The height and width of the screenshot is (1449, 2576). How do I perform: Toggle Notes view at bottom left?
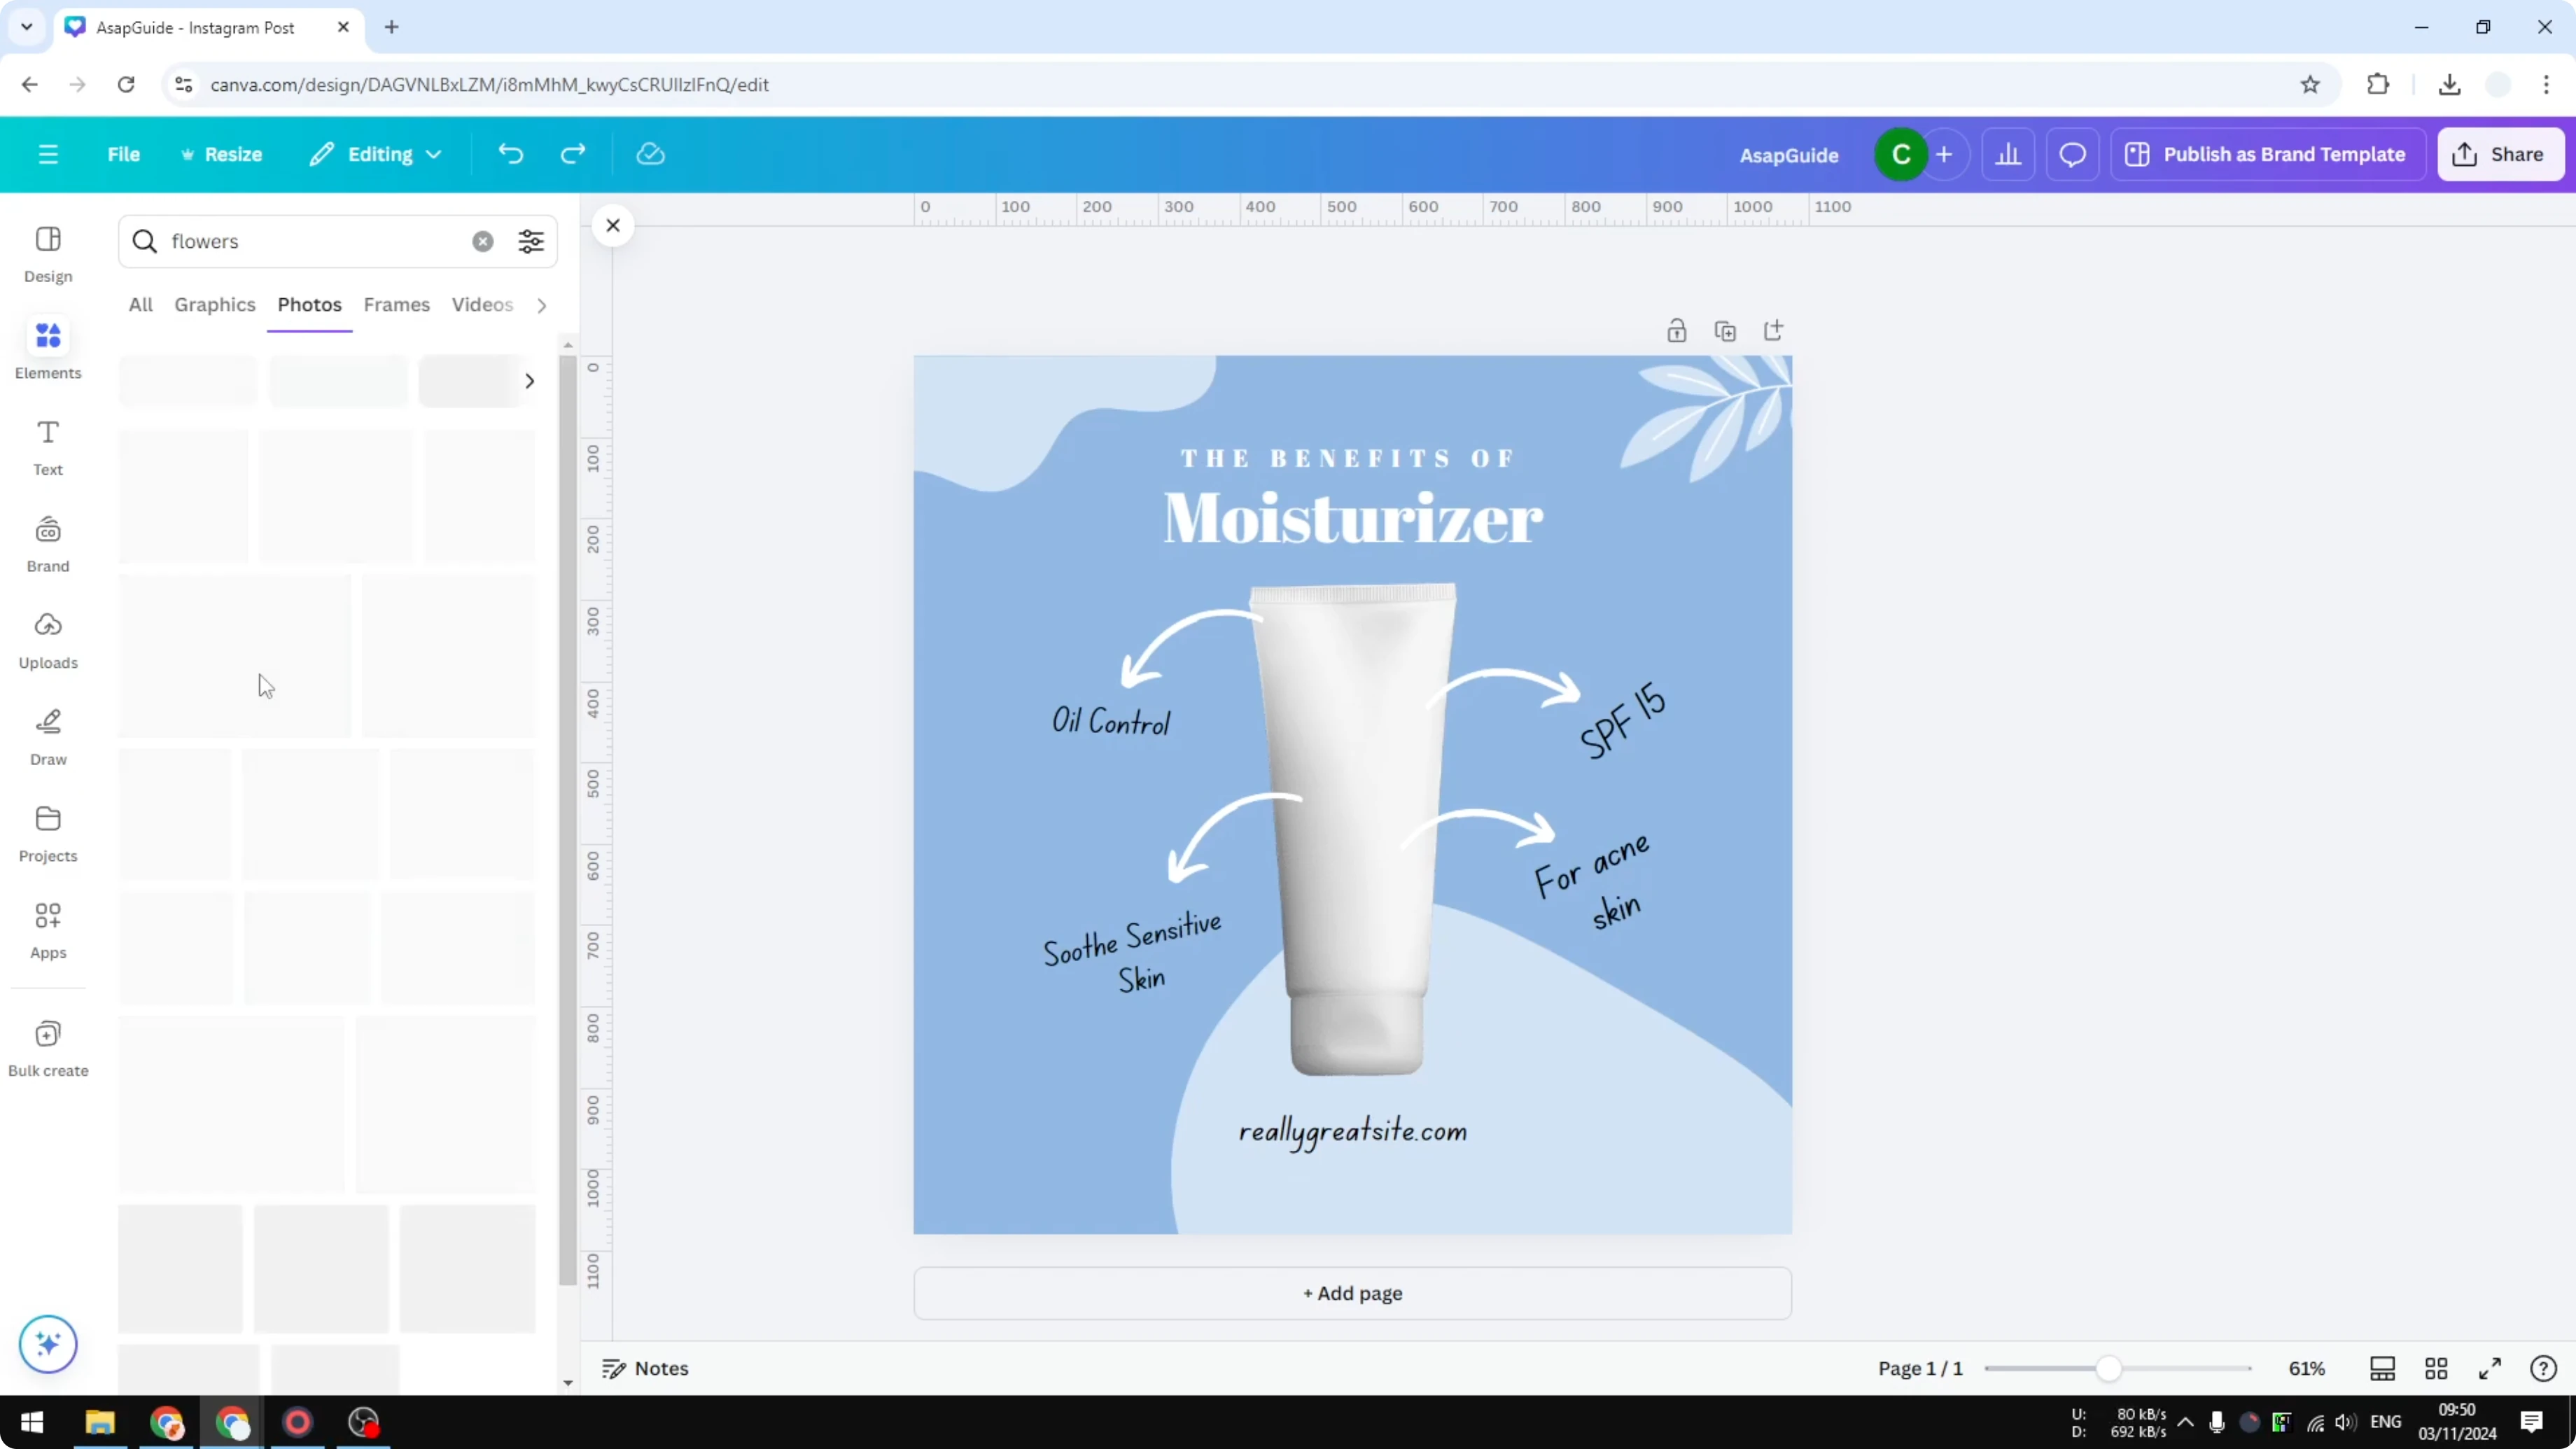tap(645, 1368)
